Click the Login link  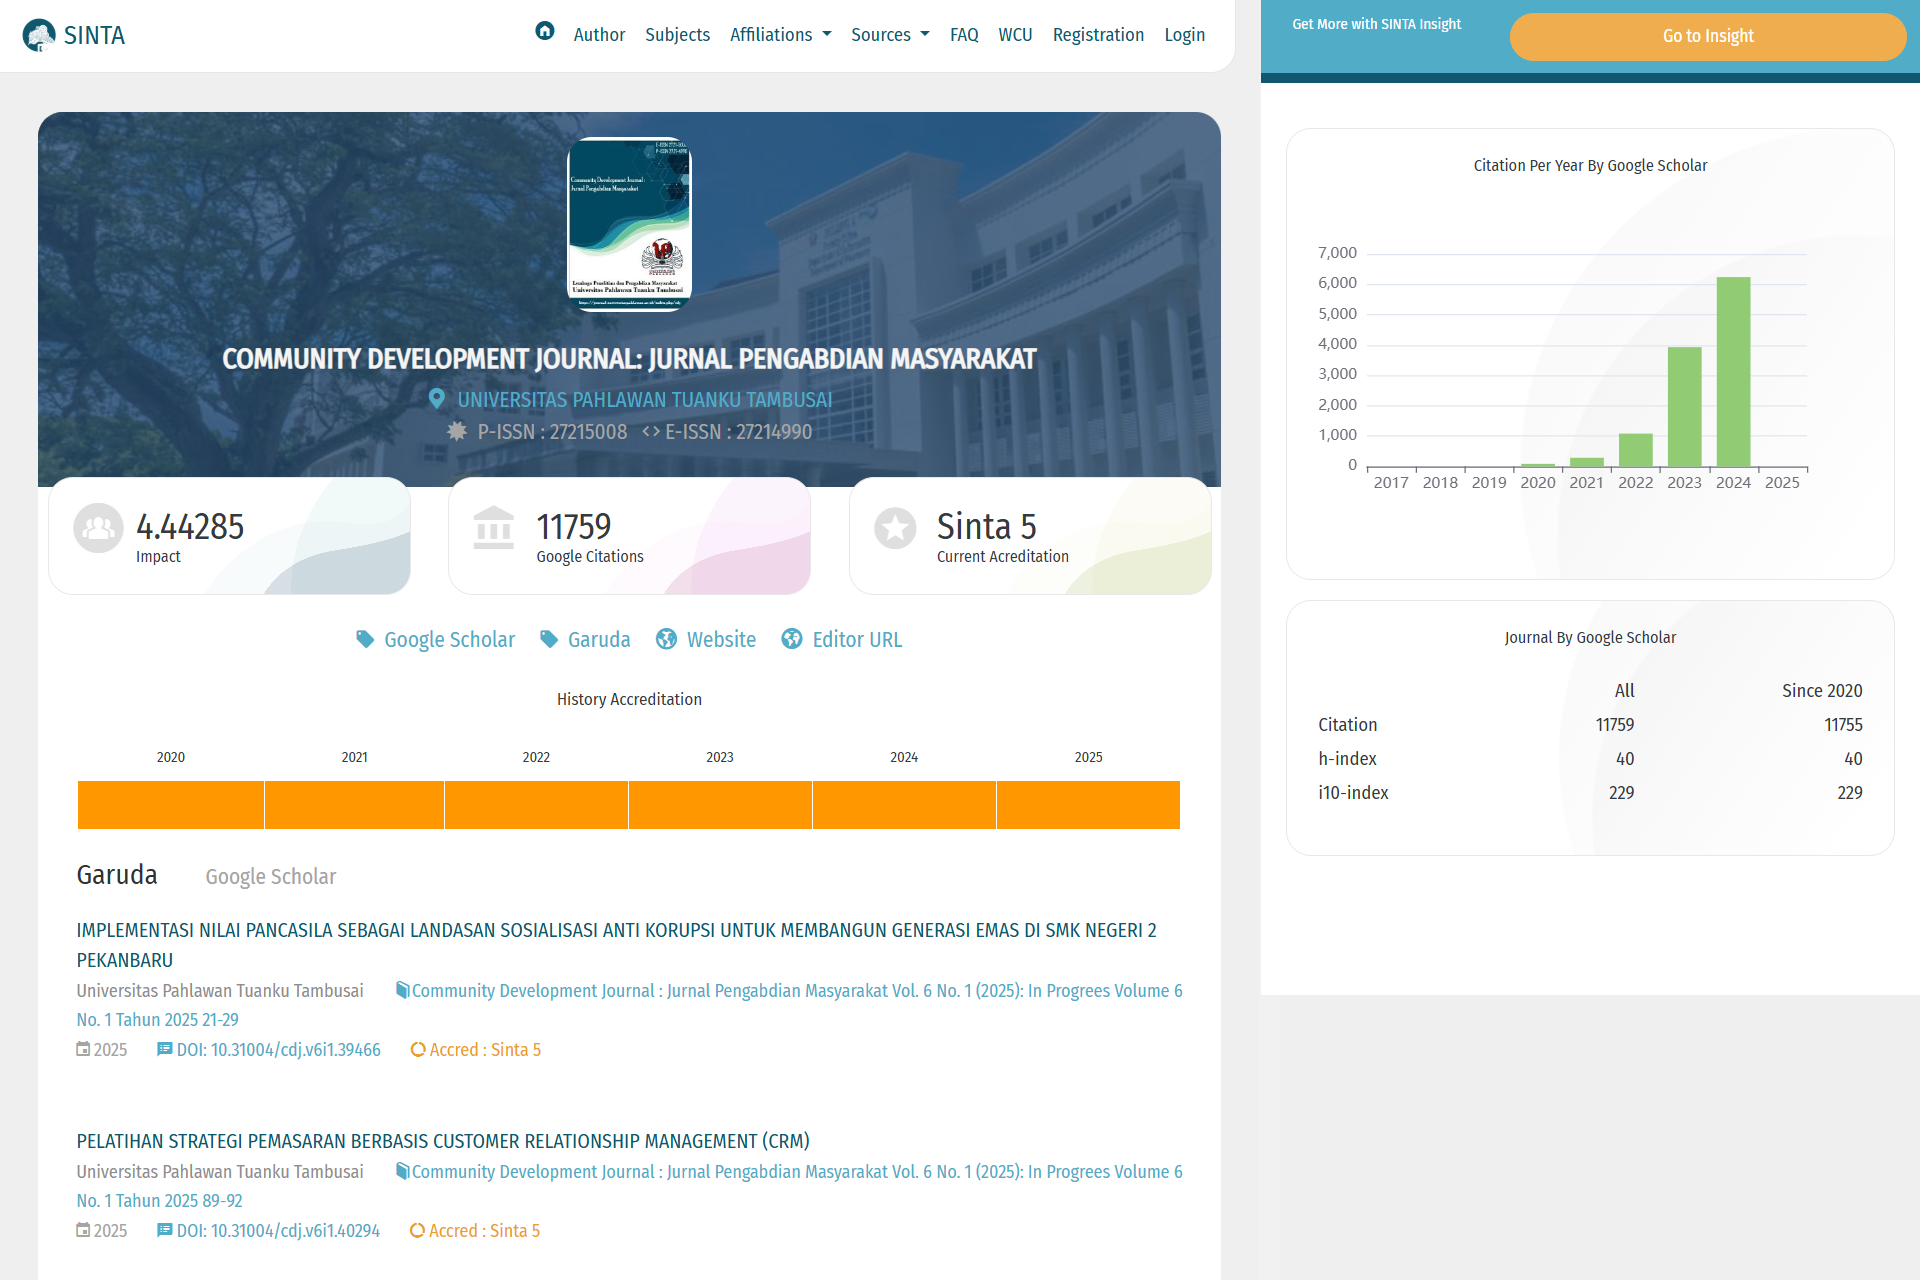1184,35
